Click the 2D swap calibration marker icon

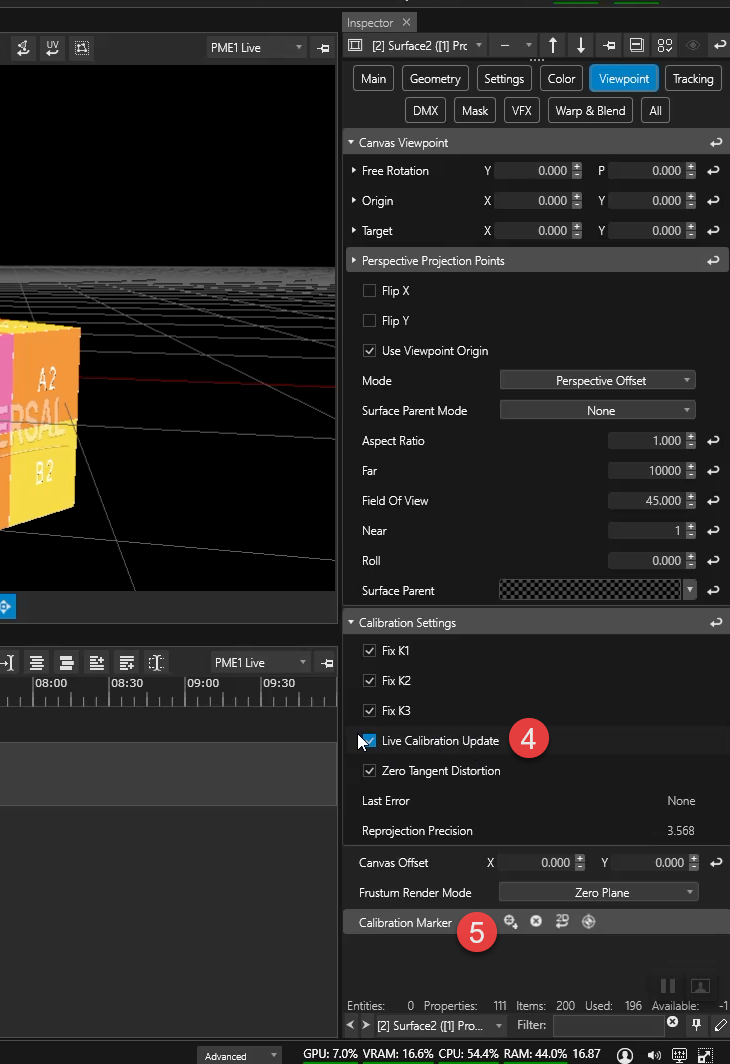(x=562, y=922)
